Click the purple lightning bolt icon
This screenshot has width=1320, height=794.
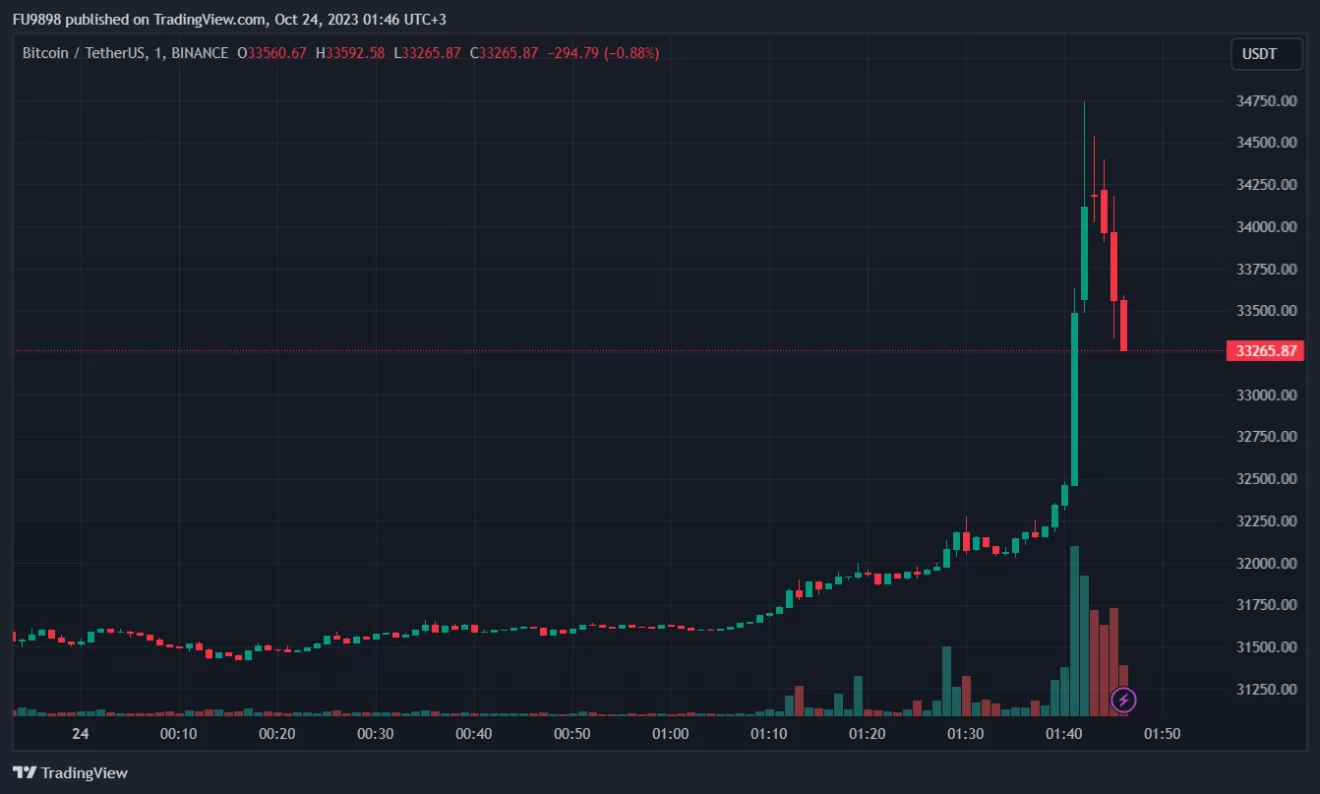[1123, 699]
